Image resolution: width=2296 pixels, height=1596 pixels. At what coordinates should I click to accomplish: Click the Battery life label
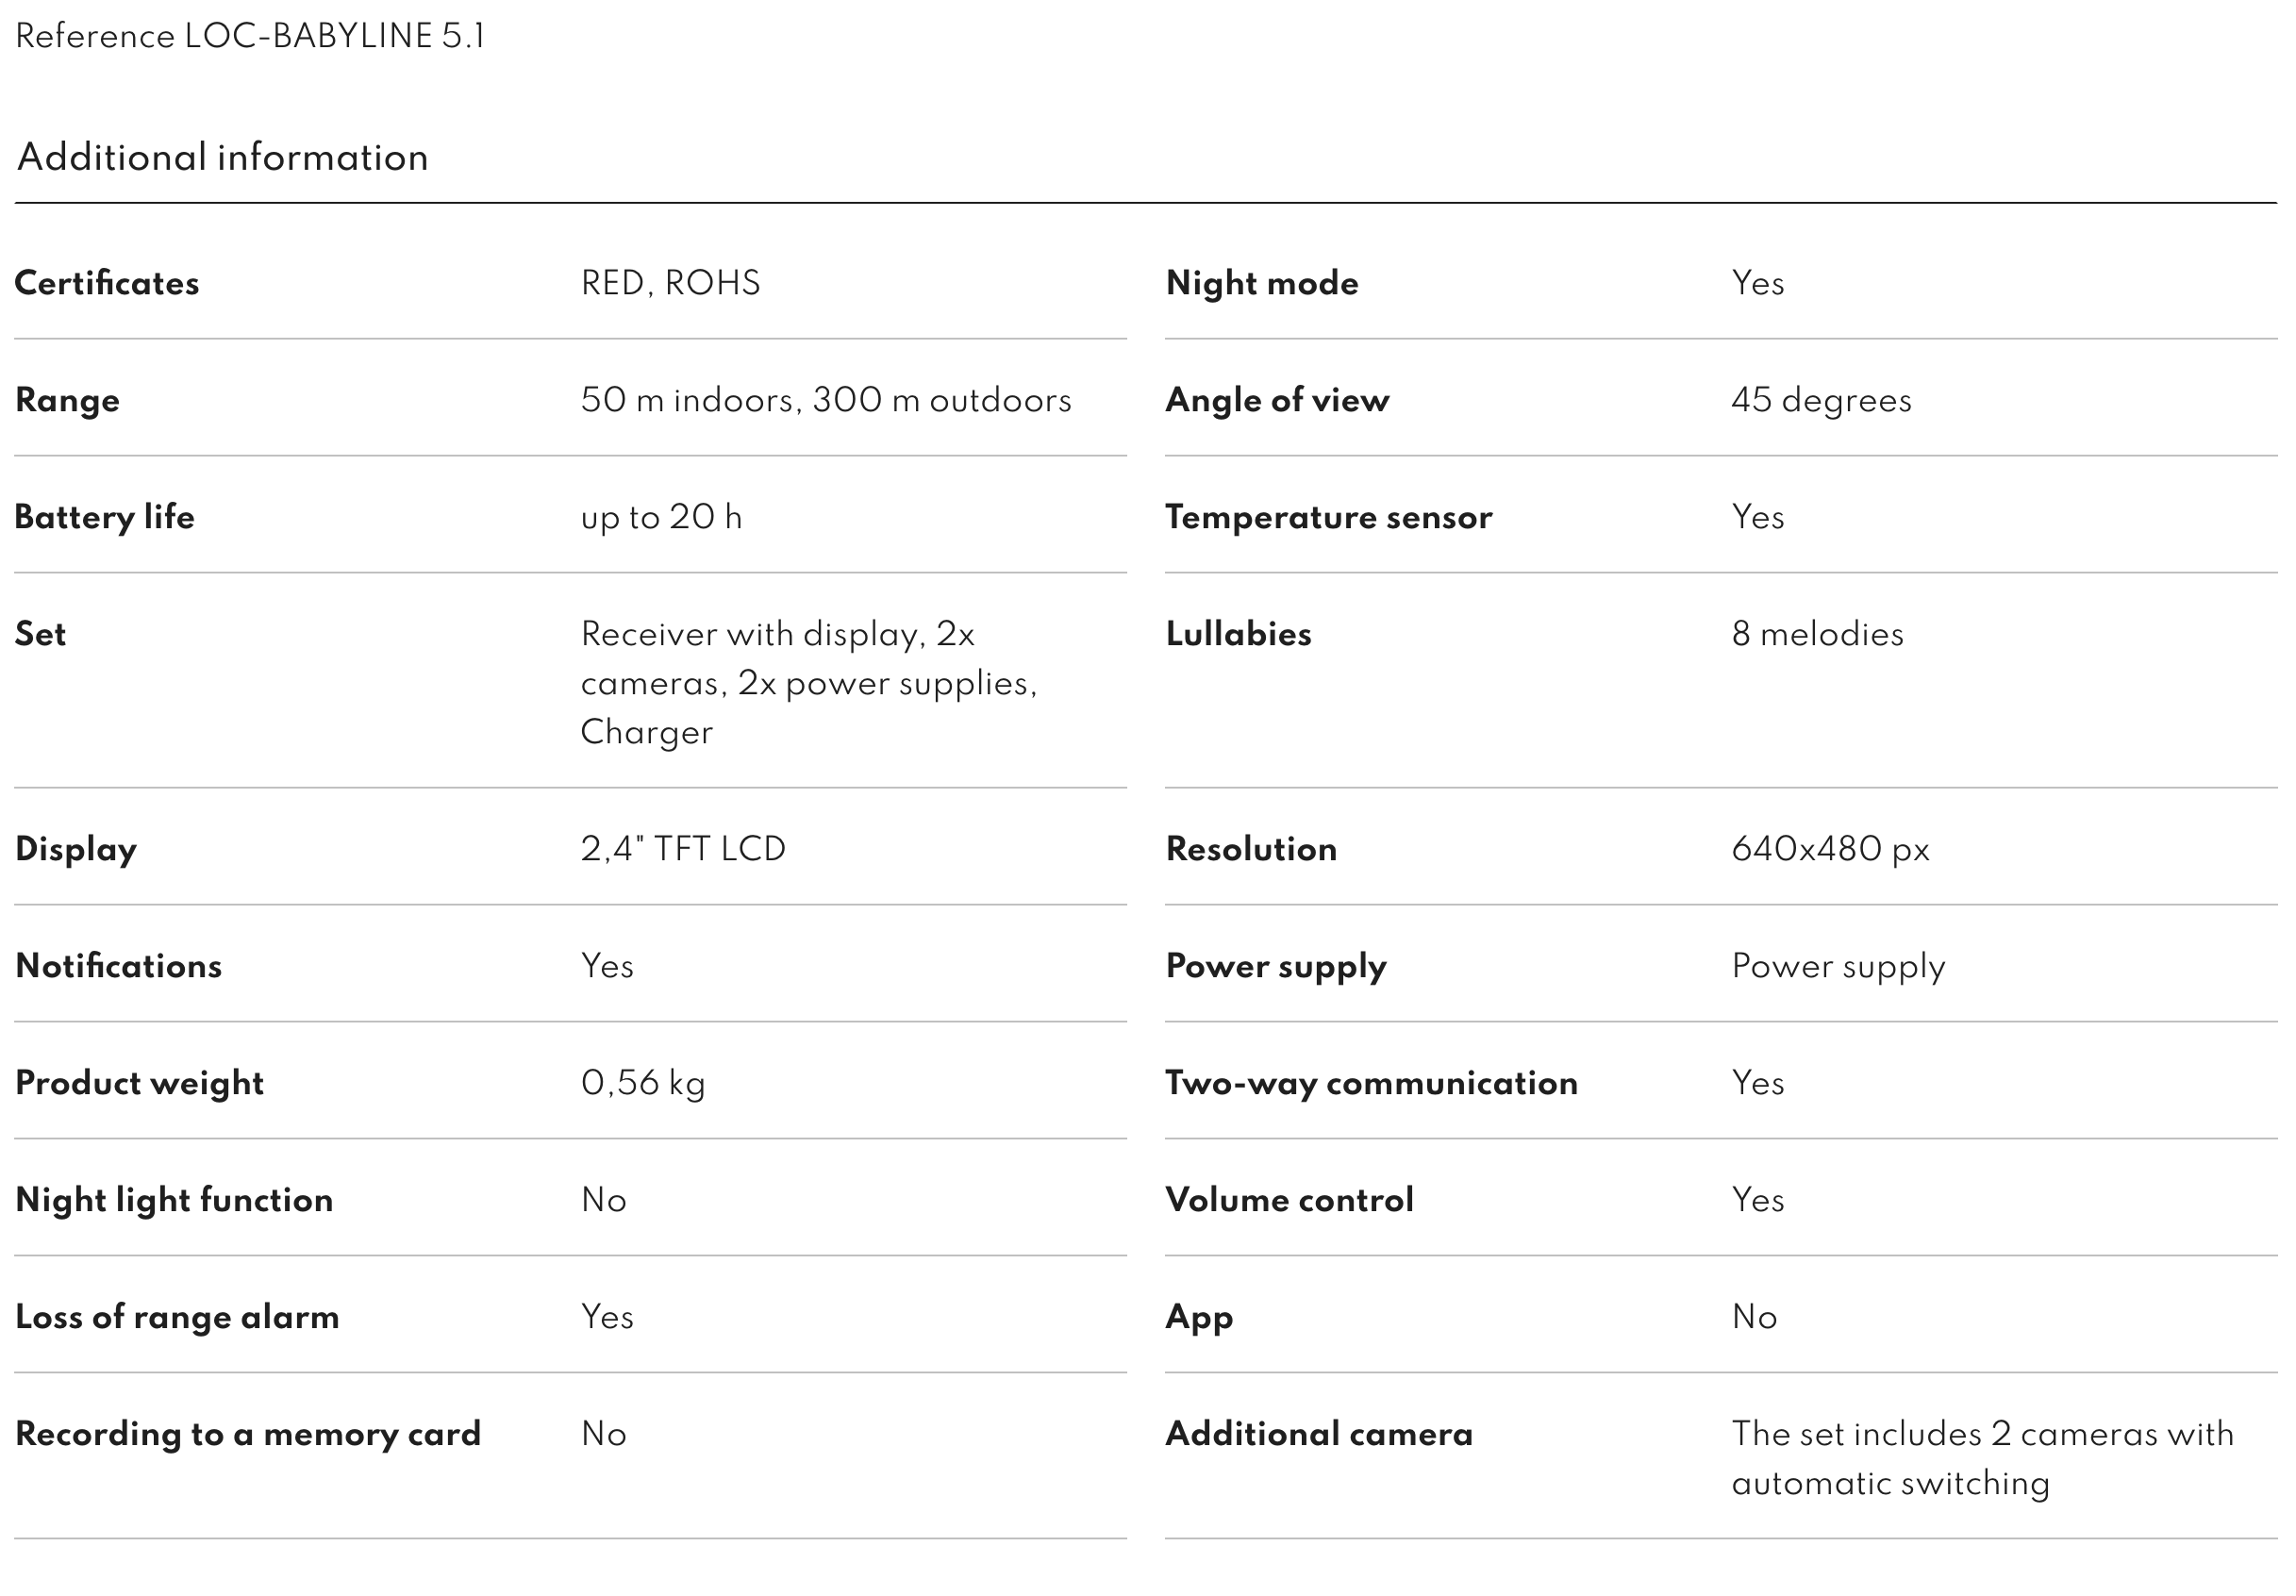(104, 517)
